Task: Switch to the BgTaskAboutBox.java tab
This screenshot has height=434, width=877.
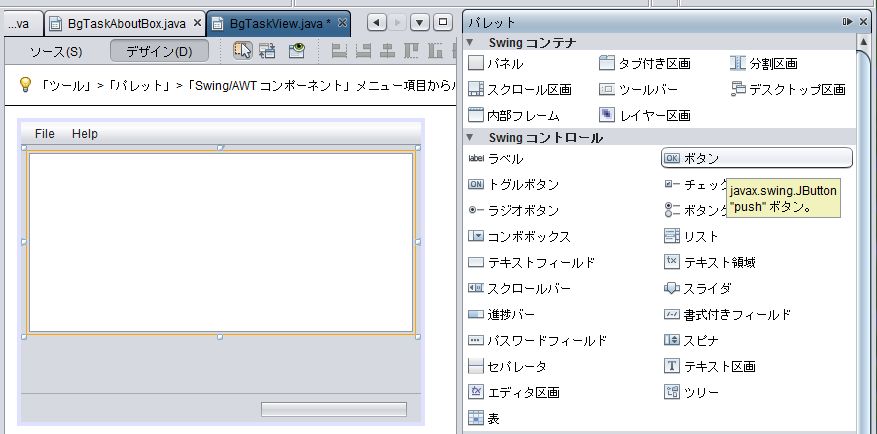Action: (x=119, y=22)
